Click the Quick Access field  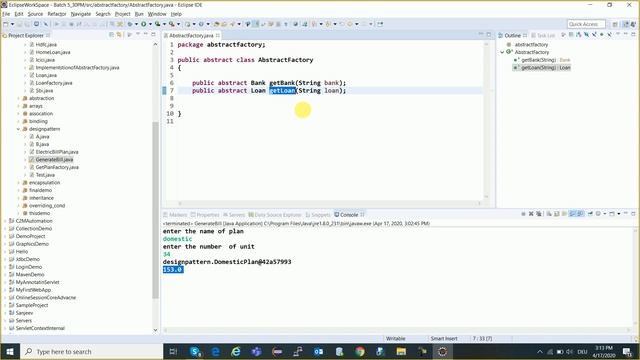[x=586, y=24]
